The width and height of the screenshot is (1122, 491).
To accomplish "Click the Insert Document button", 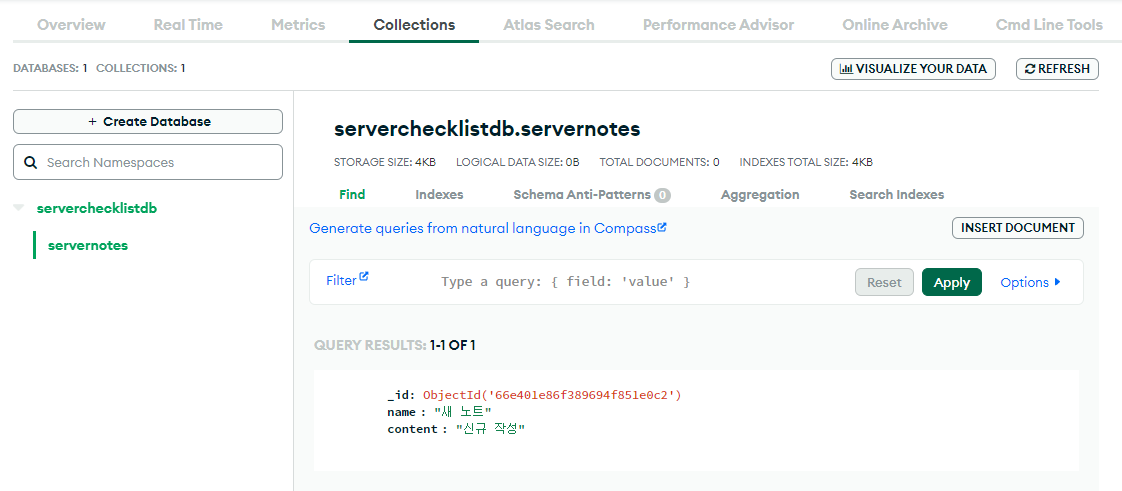I will click(x=1018, y=228).
